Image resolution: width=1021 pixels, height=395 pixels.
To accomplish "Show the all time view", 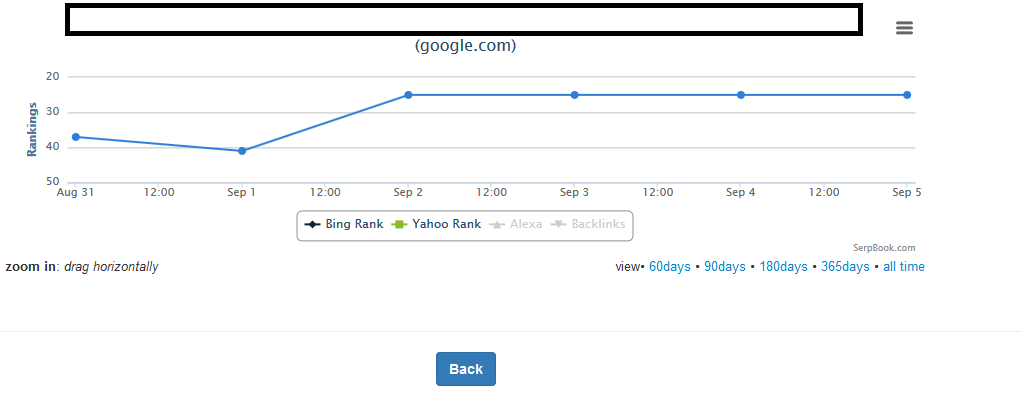I will [904, 267].
